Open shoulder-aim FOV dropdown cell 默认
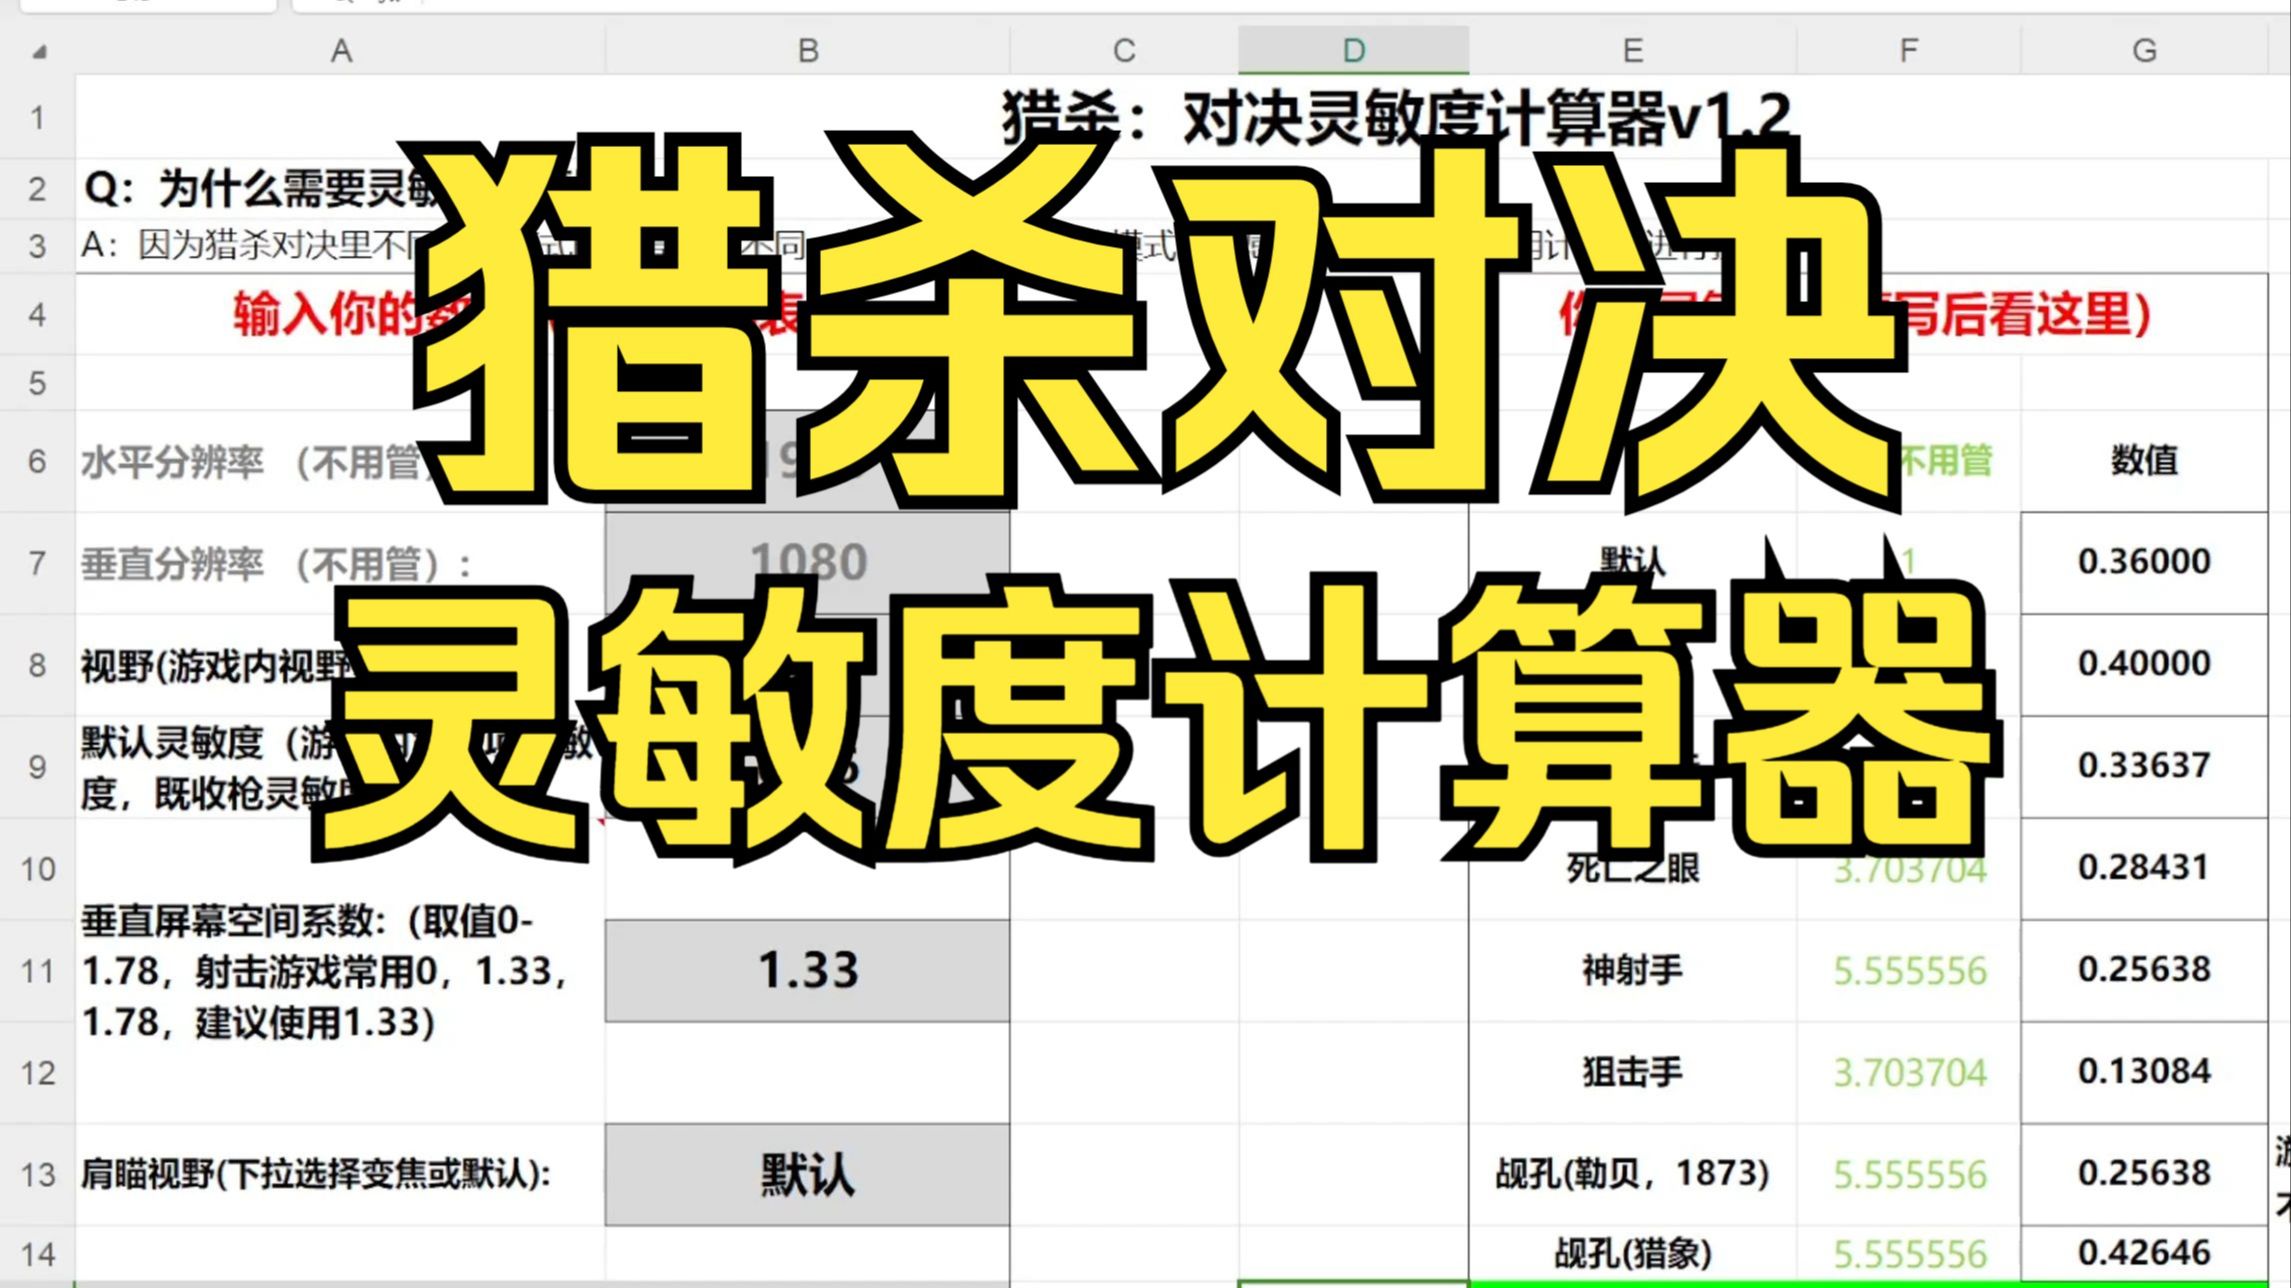The height and width of the screenshot is (1288, 2291). coord(808,1175)
